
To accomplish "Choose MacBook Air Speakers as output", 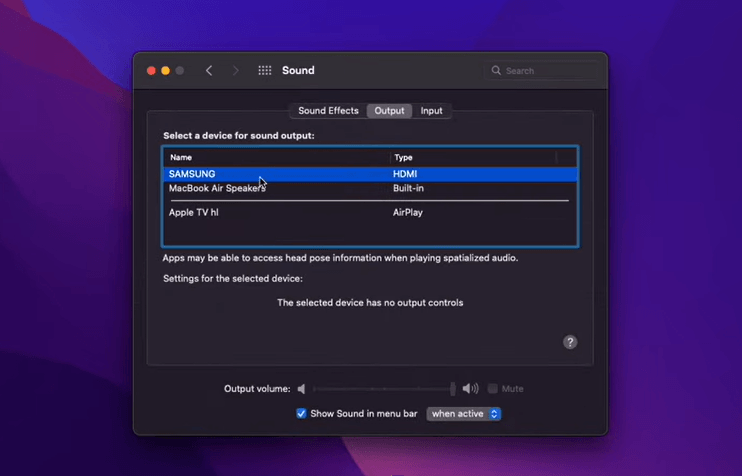I will (370, 188).
